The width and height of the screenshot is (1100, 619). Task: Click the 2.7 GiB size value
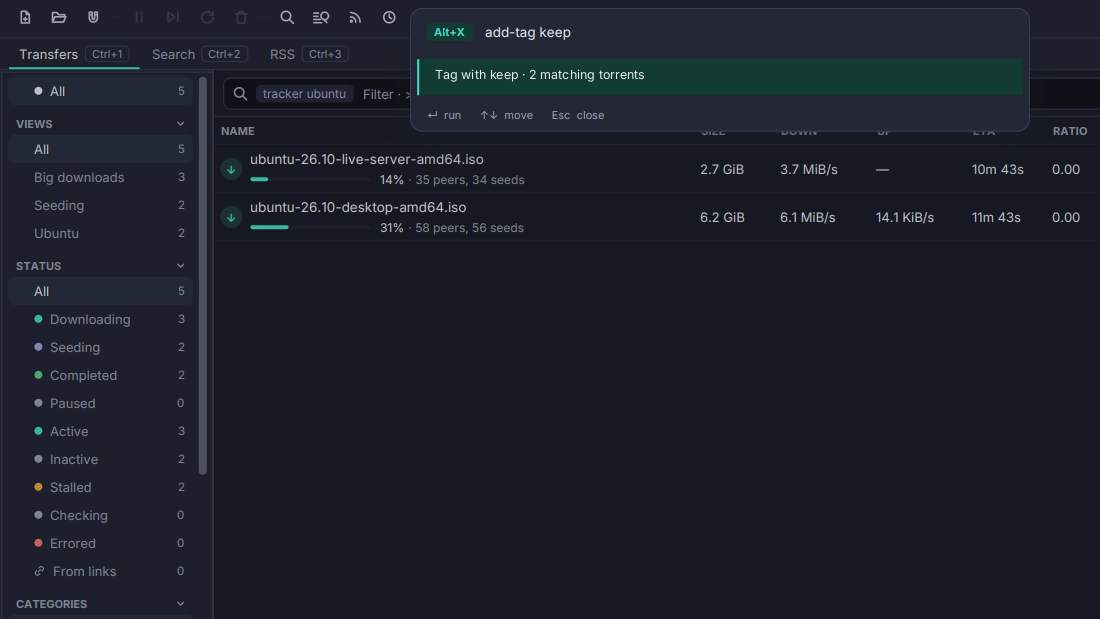coord(722,169)
